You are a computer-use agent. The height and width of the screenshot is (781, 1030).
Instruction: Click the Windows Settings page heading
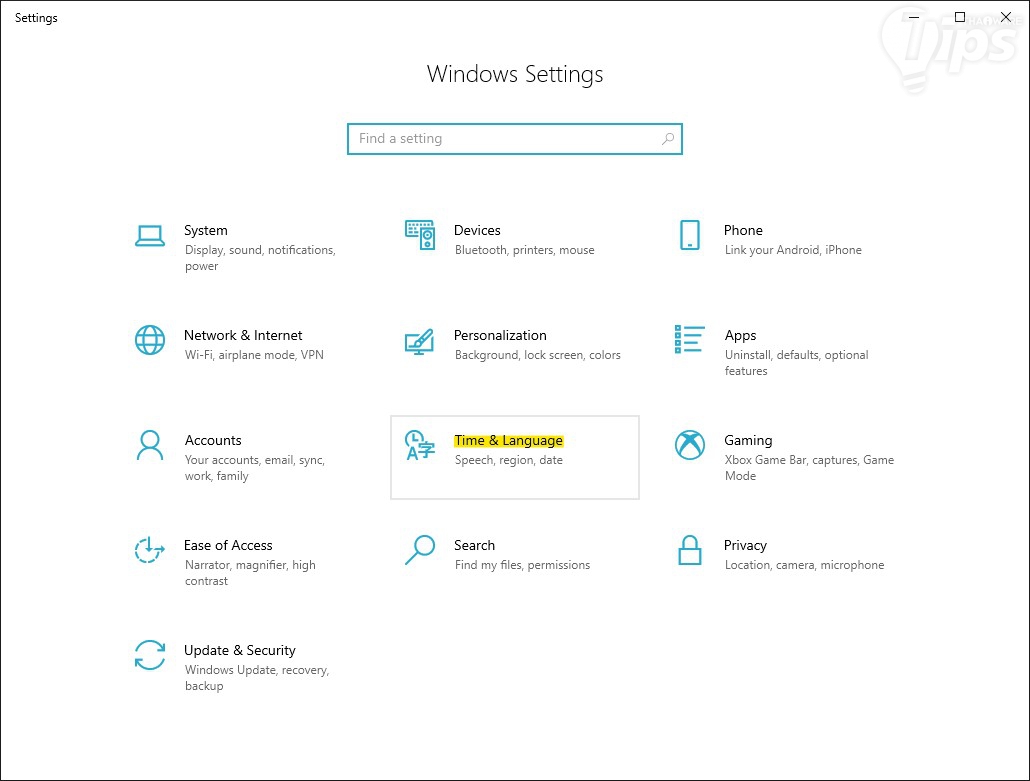515,74
